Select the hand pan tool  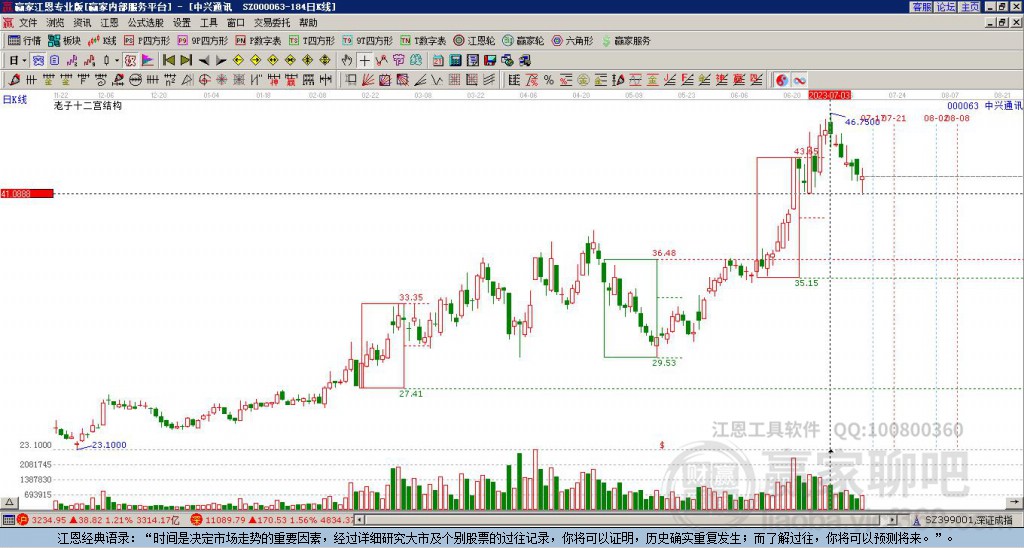(347, 61)
